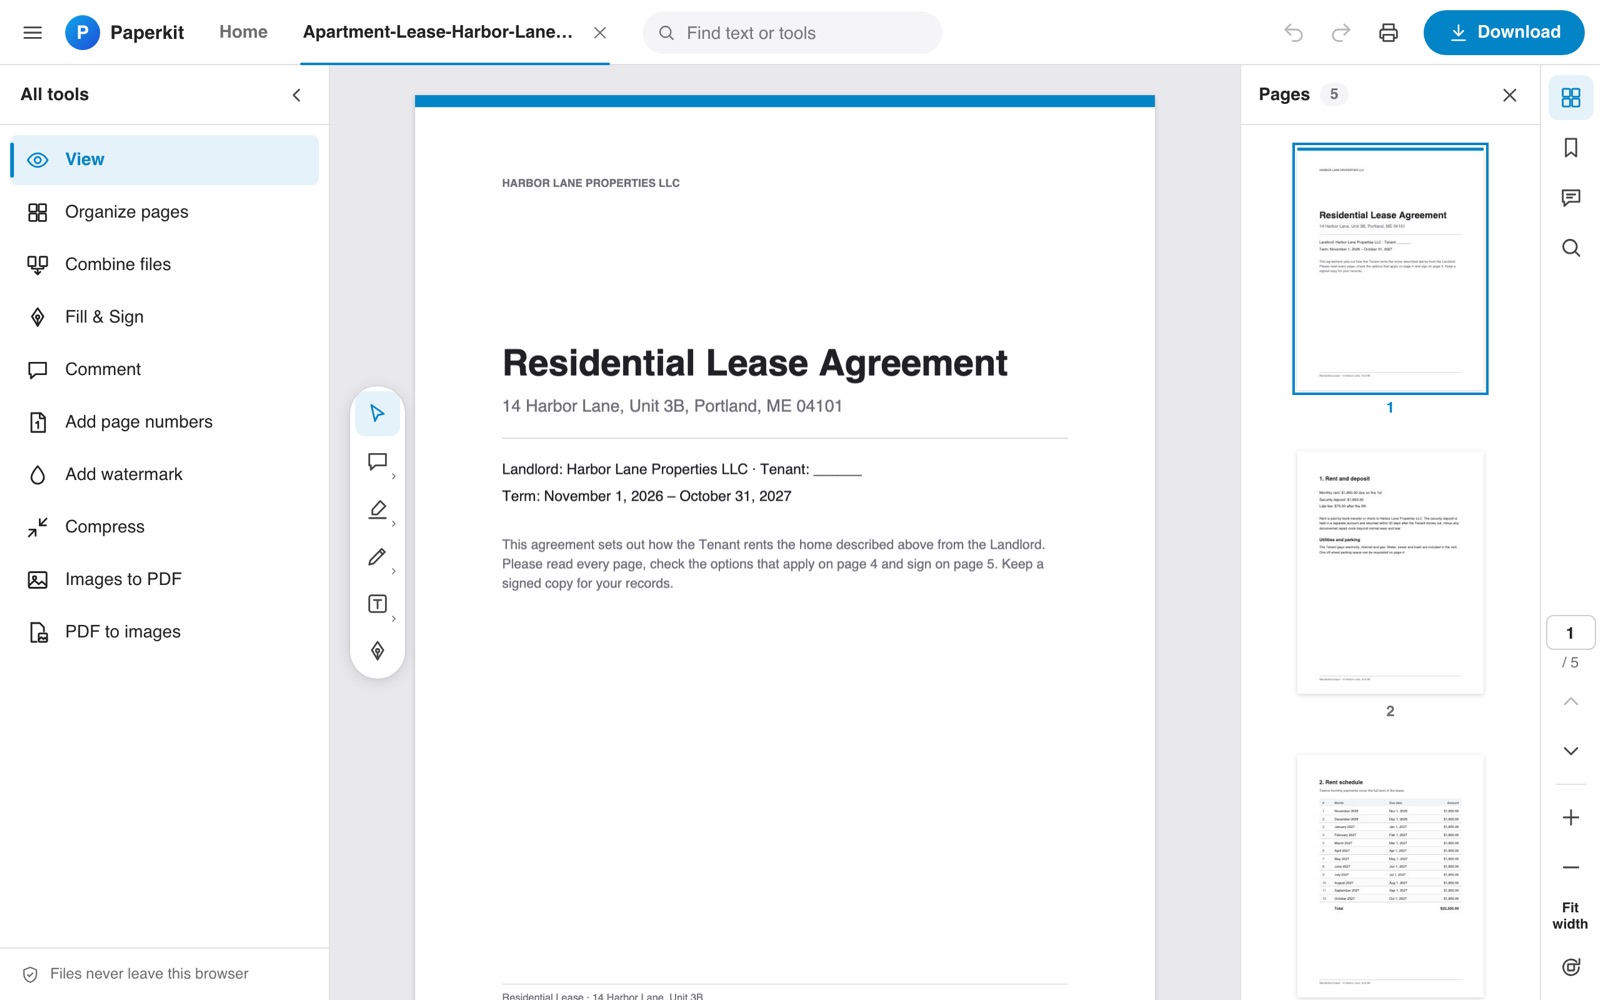Select the Compress tool
The height and width of the screenshot is (1000, 1600).
[164, 527]
